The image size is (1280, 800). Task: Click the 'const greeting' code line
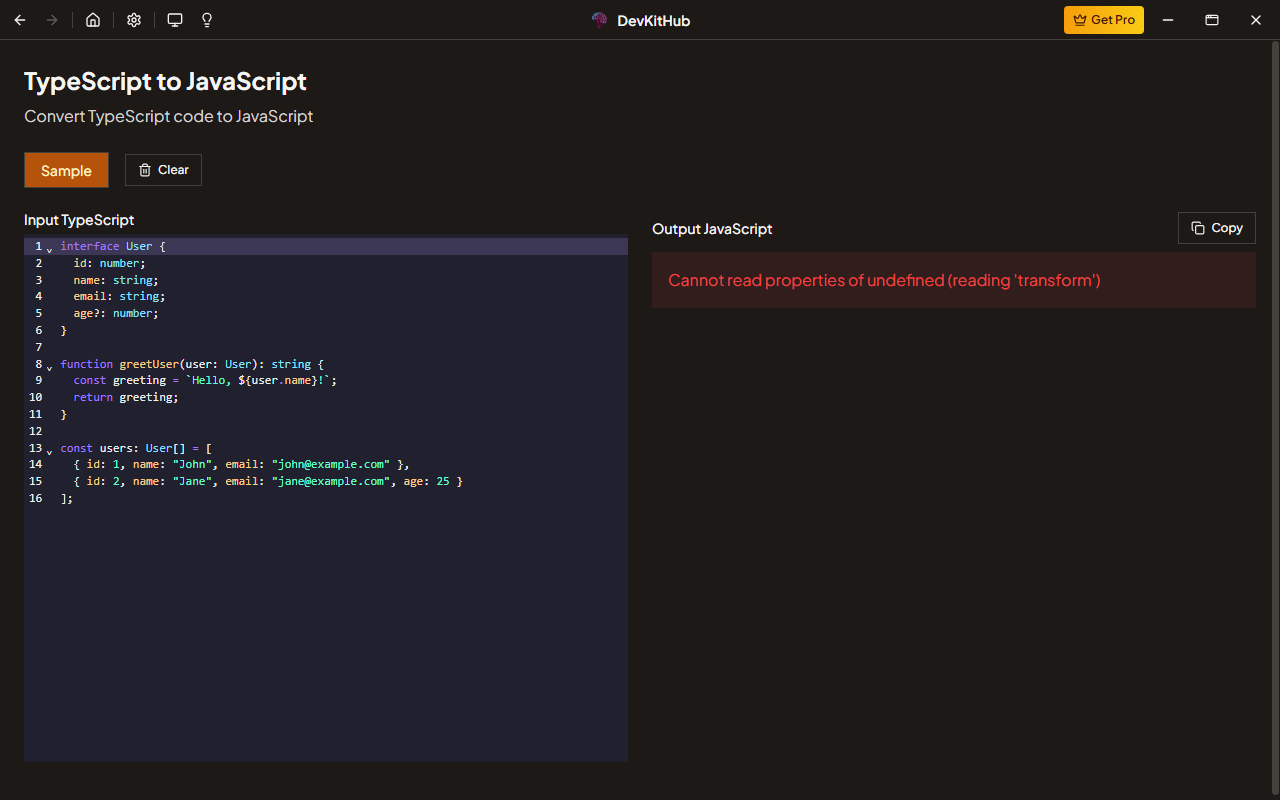click(205, 380)
